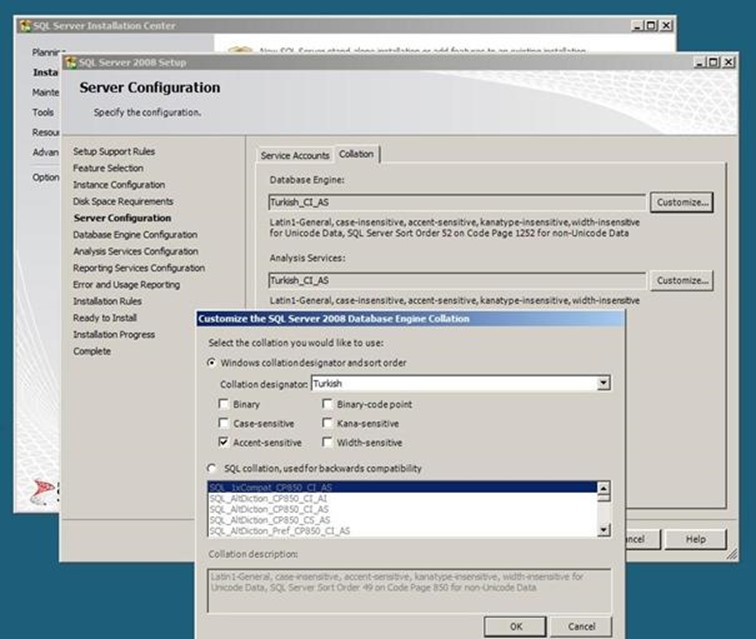Click Error and Usage Reporting step
This screenshot has height=639, width=756.
click(x=126, y=285)
